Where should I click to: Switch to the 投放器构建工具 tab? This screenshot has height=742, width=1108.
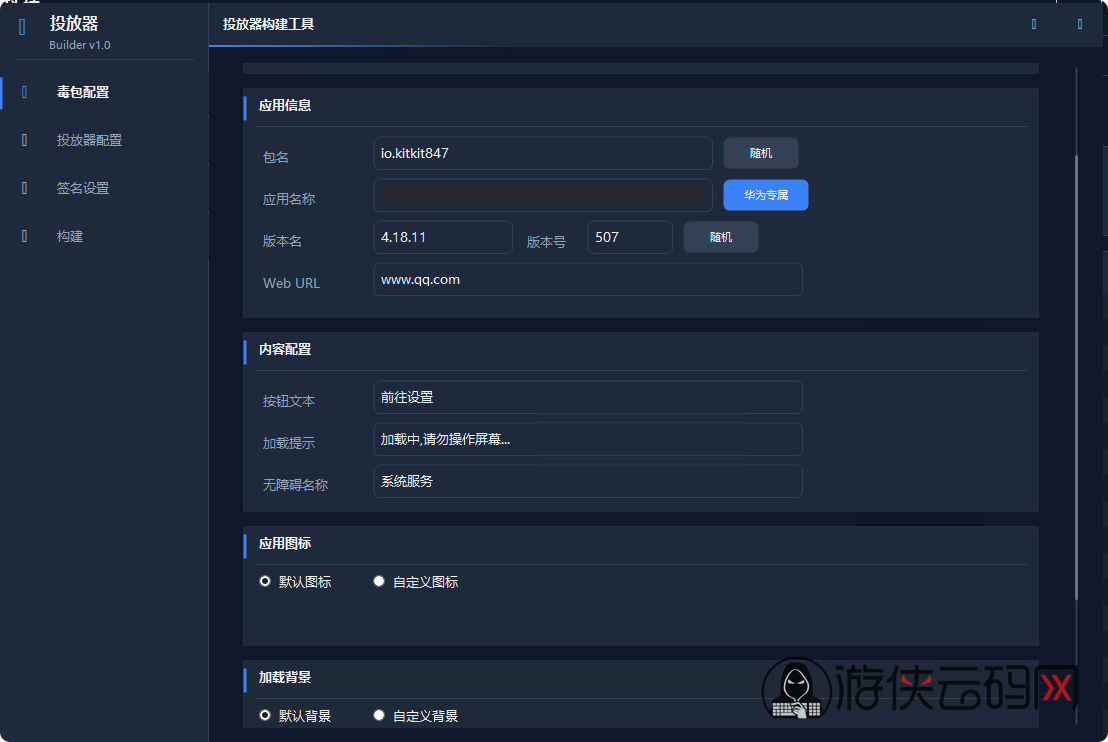[x=268, y=24]
